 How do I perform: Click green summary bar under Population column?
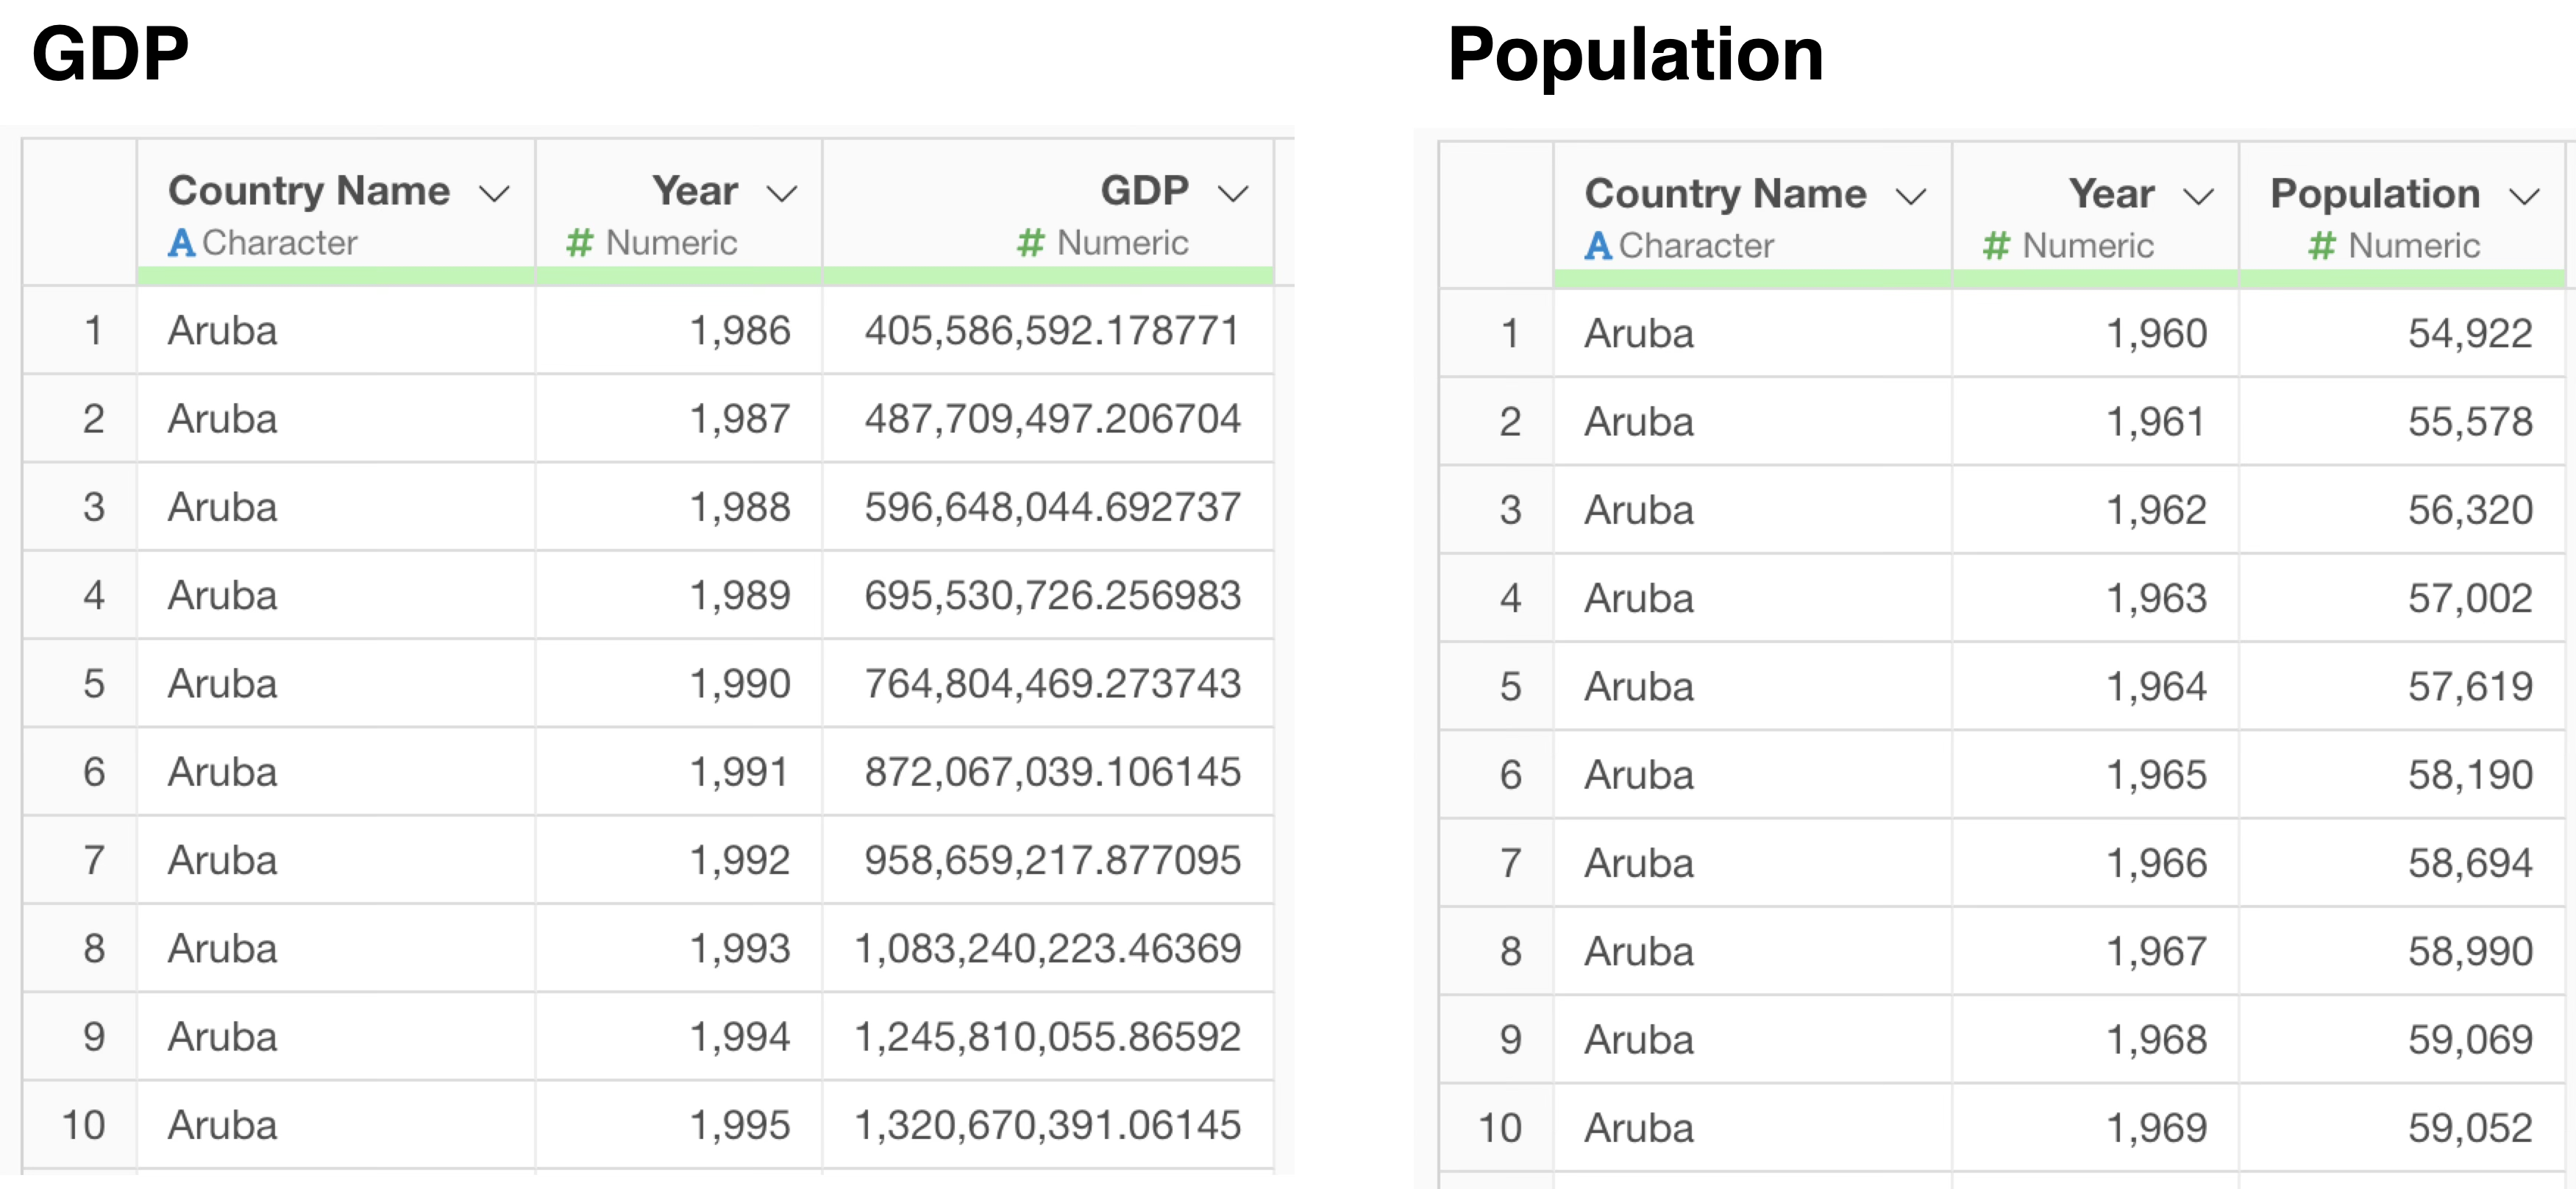coord(2400,279)
